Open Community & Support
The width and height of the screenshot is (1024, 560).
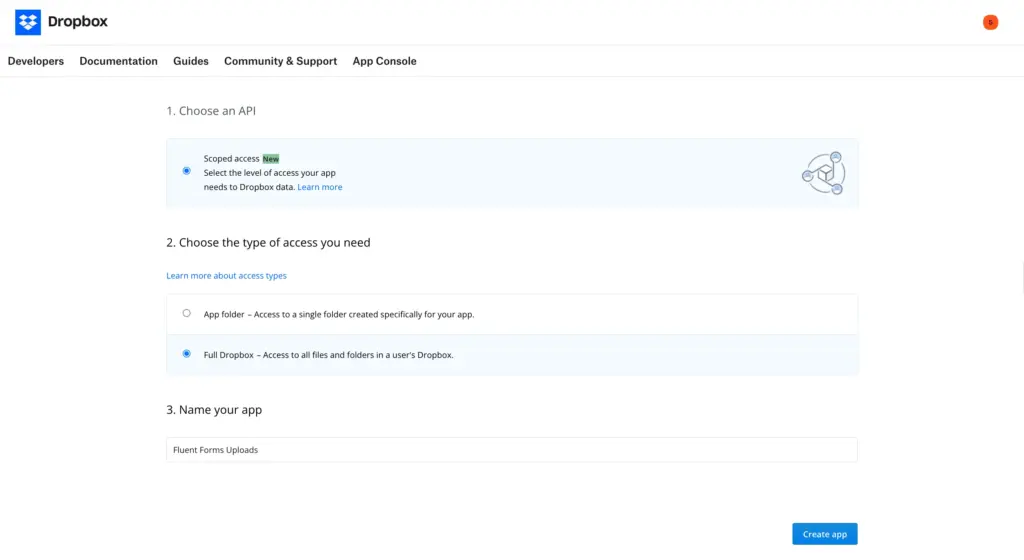280,61
